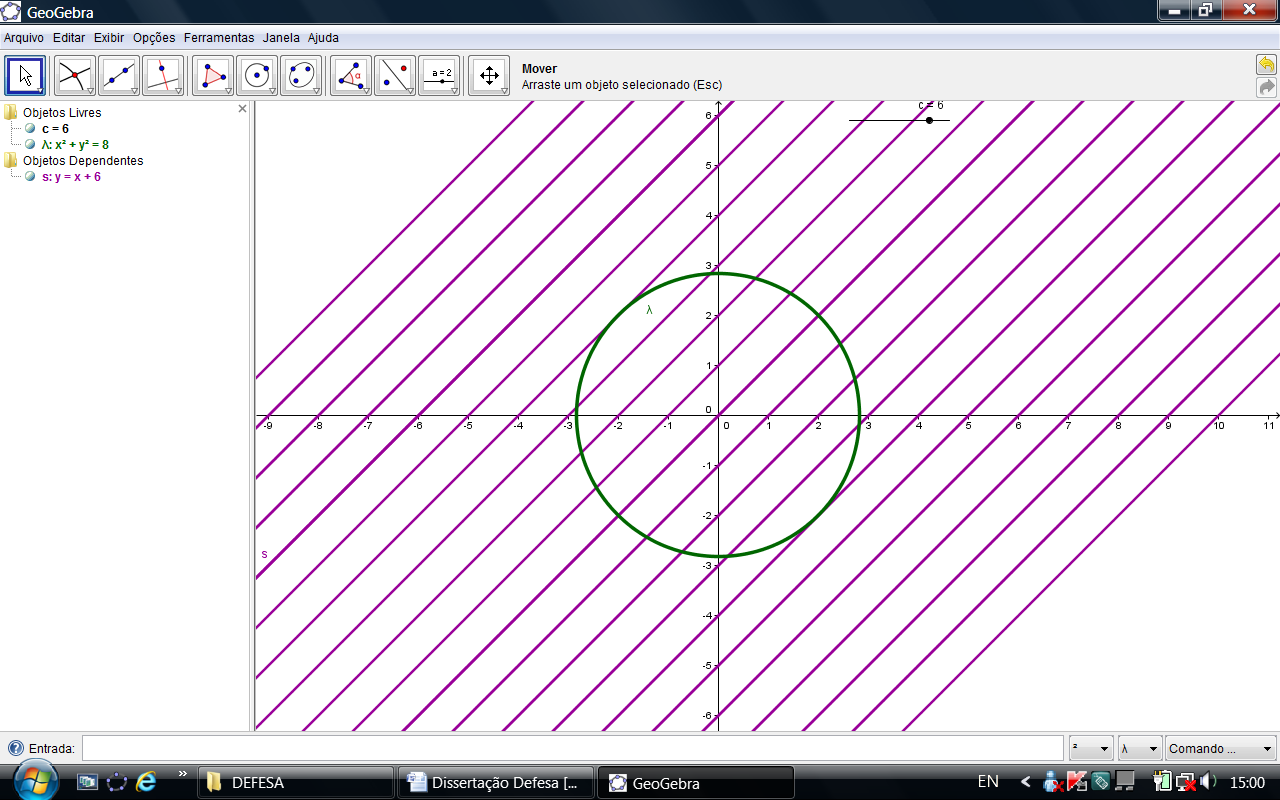
Task: Open the Arquivo menu
Action: 24,38
